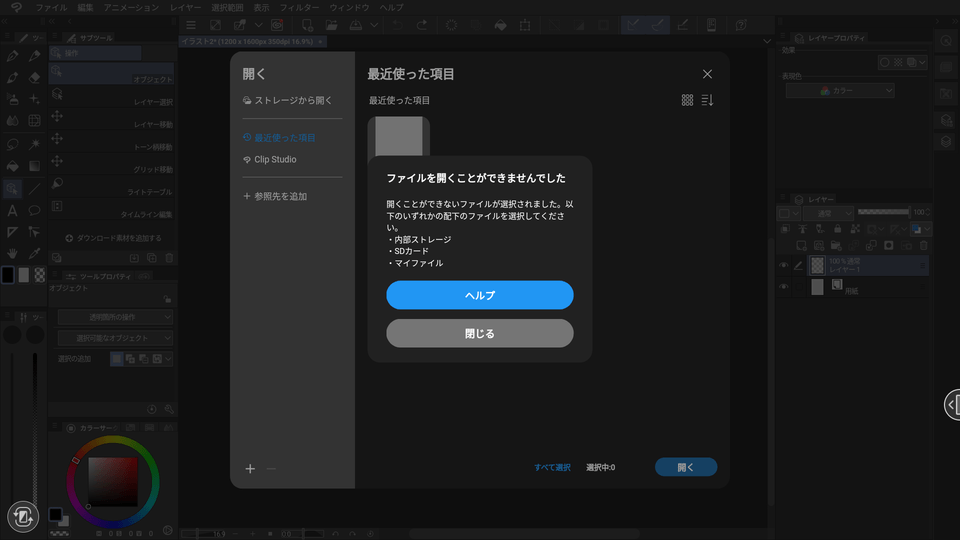The width and height of the screenshot is (960, 540).
Task: Expand the chevron at the canvas tab bar right
Action: pos(767,42)
